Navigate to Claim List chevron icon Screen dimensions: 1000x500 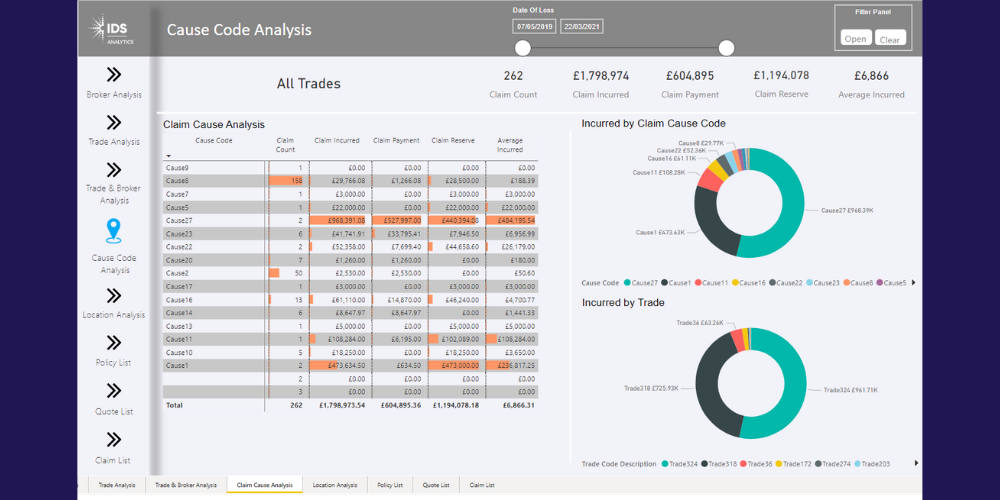tap(114, 439)
